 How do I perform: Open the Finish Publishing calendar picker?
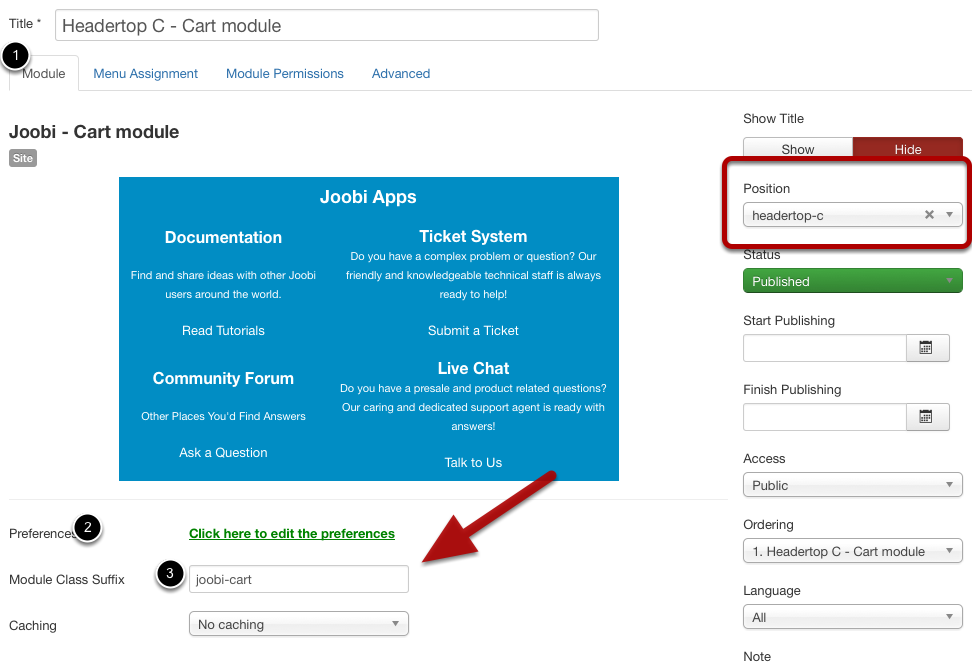[x=927, y=417]
